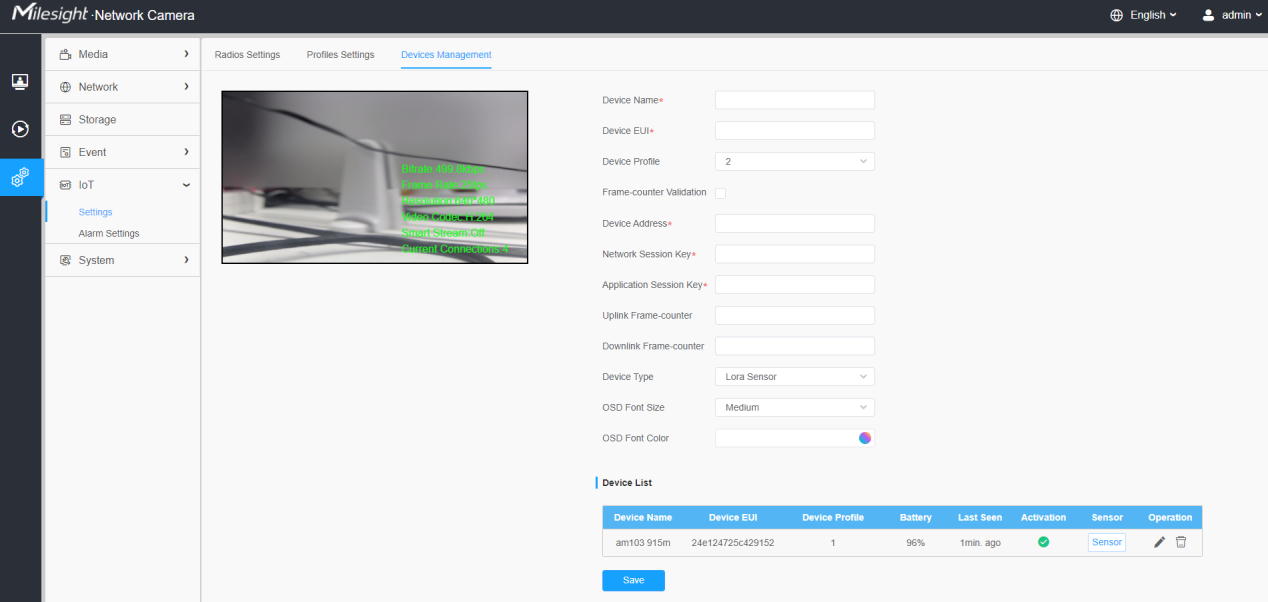
Task: Select the settings gear icon in left rail
Action: (20, 177)
